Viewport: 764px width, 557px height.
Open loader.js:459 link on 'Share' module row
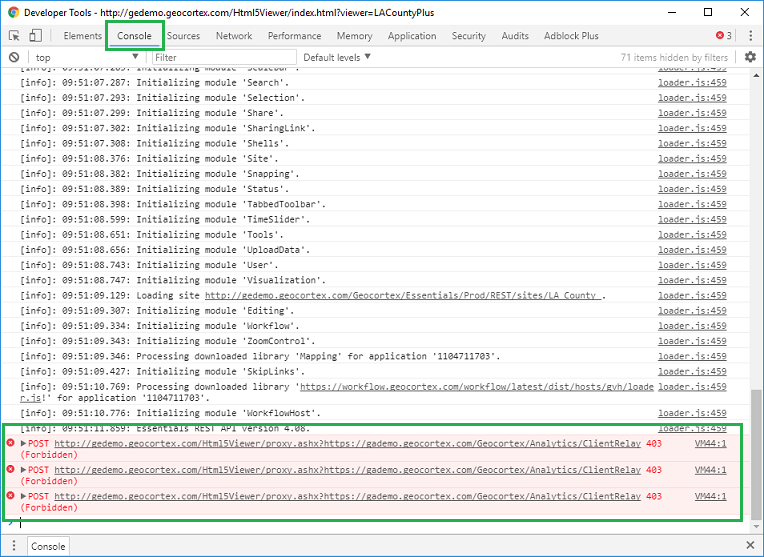pos(692,113)
